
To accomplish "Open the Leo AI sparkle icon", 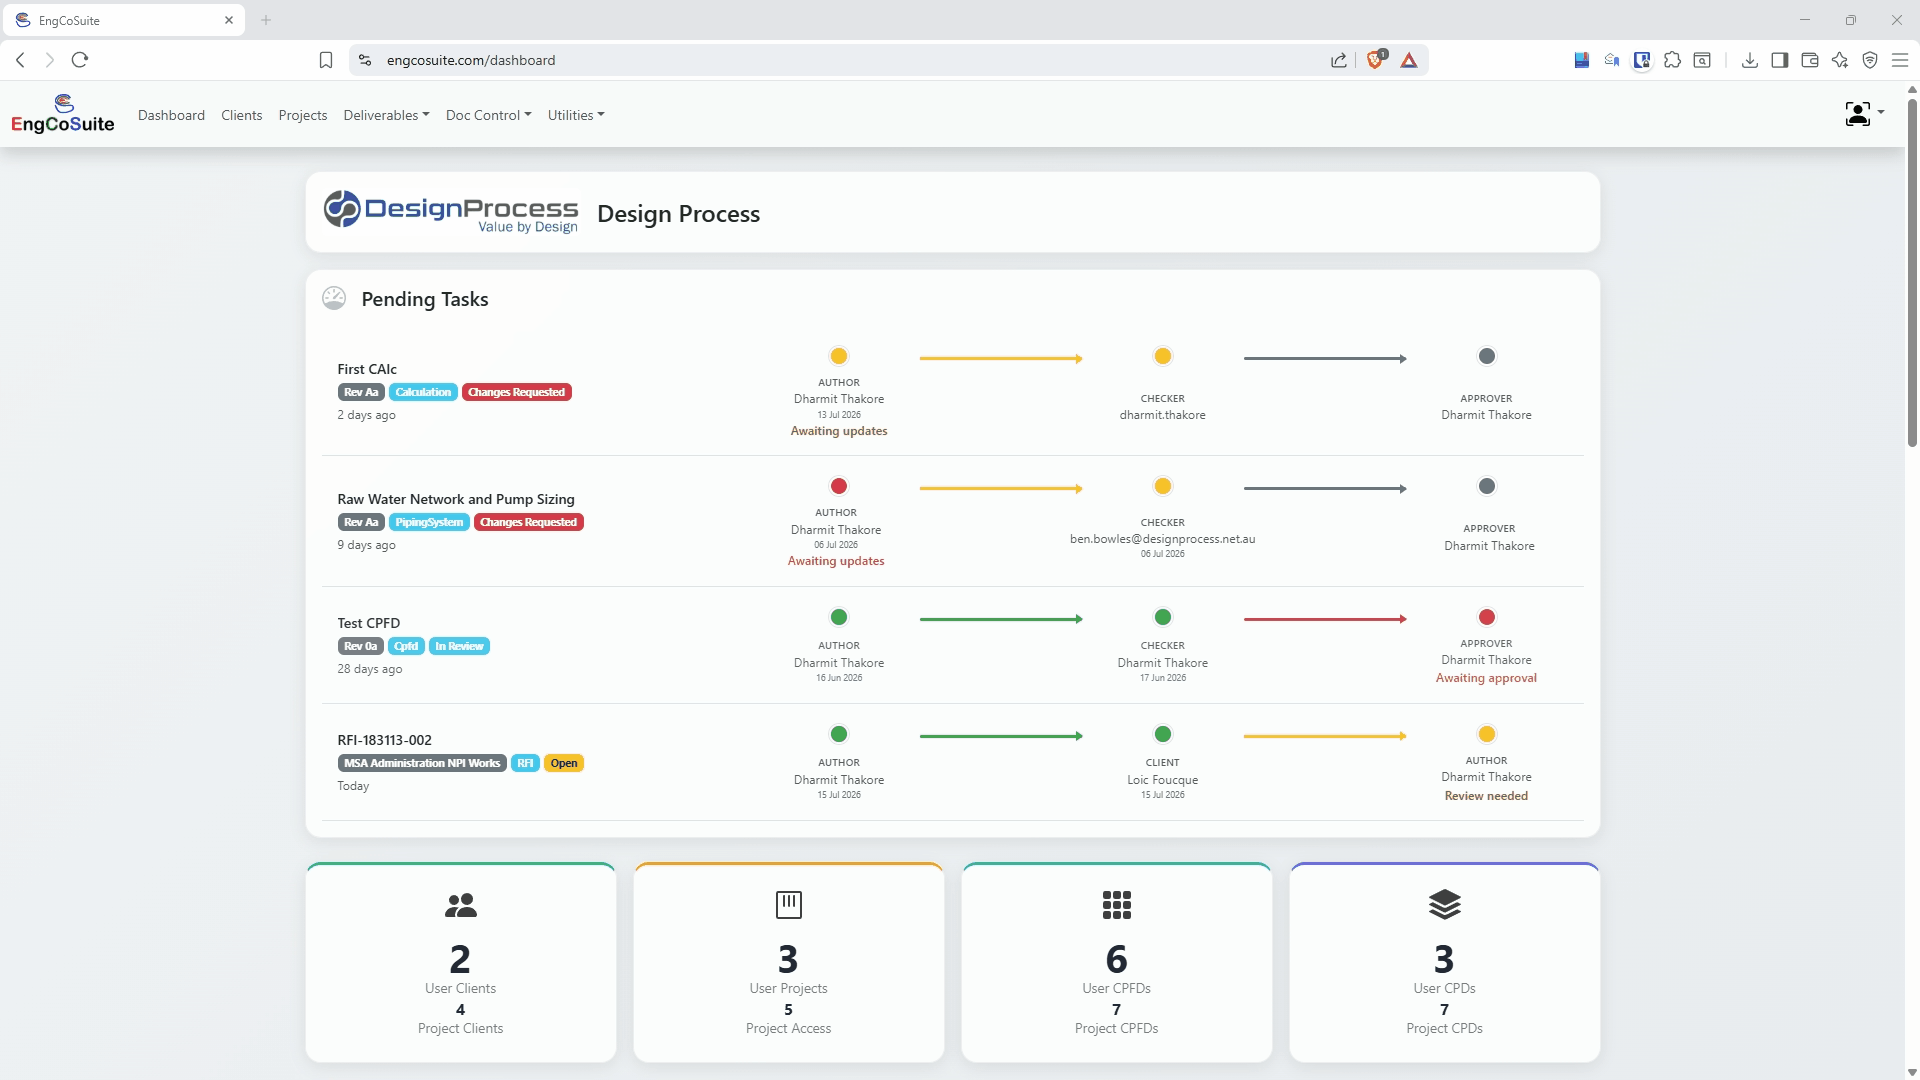I will 1840,60.
